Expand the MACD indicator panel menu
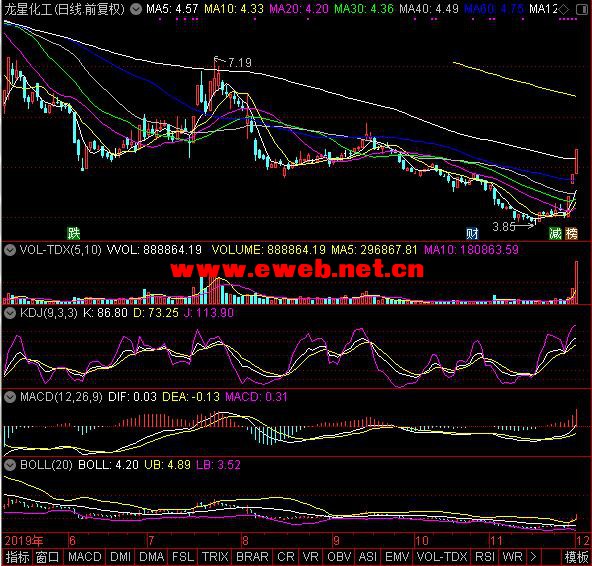The image size is (592, 566). coord(9,397)
